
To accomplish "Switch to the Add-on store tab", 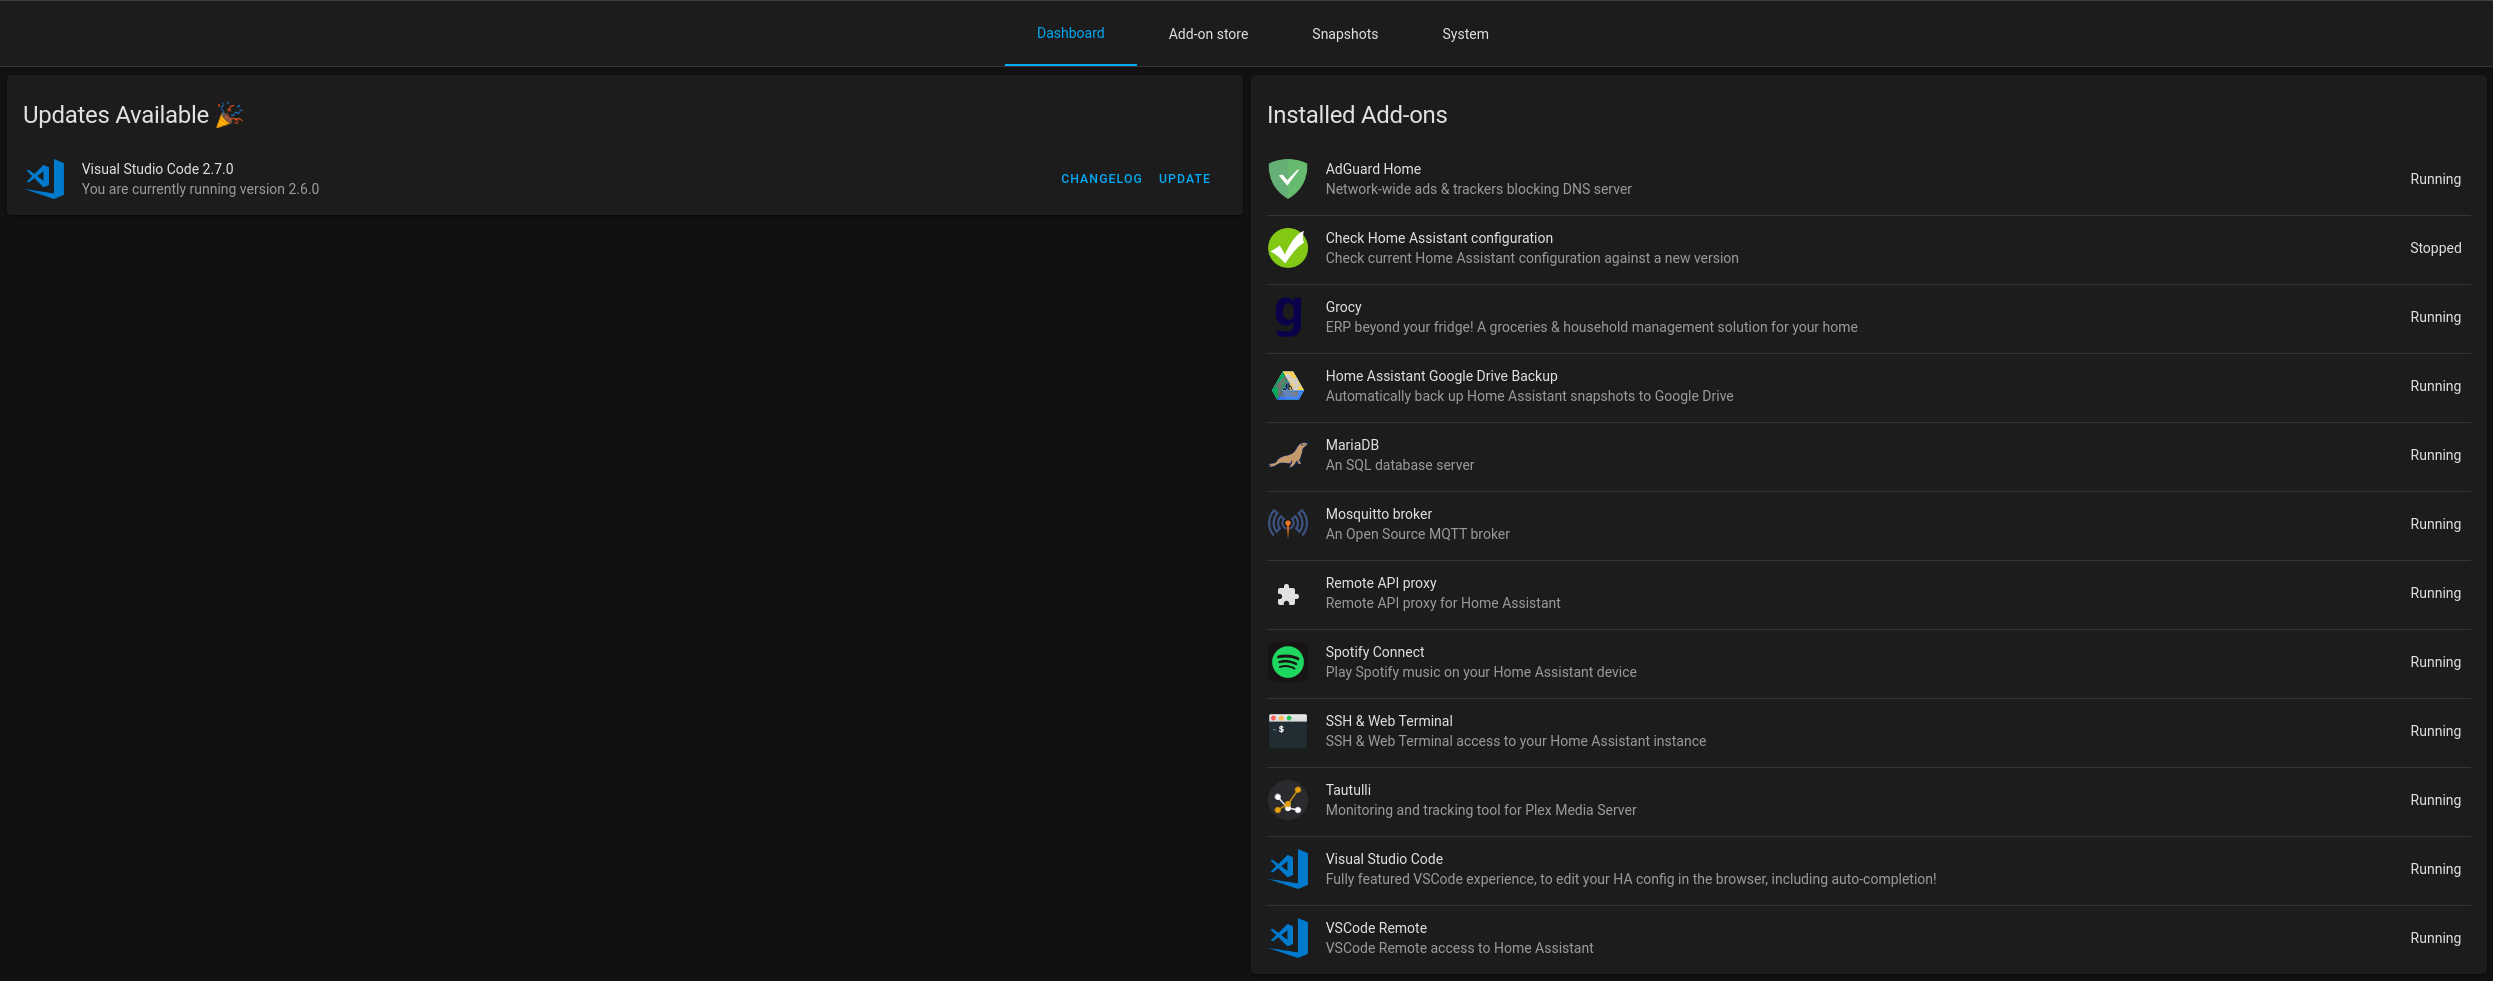I will (x=1208, y=34).
